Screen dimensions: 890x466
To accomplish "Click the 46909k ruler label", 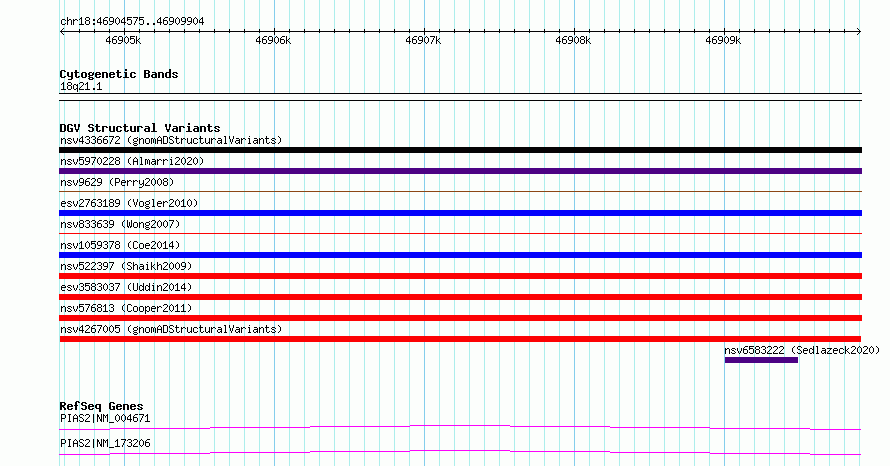I will point(723,40).
